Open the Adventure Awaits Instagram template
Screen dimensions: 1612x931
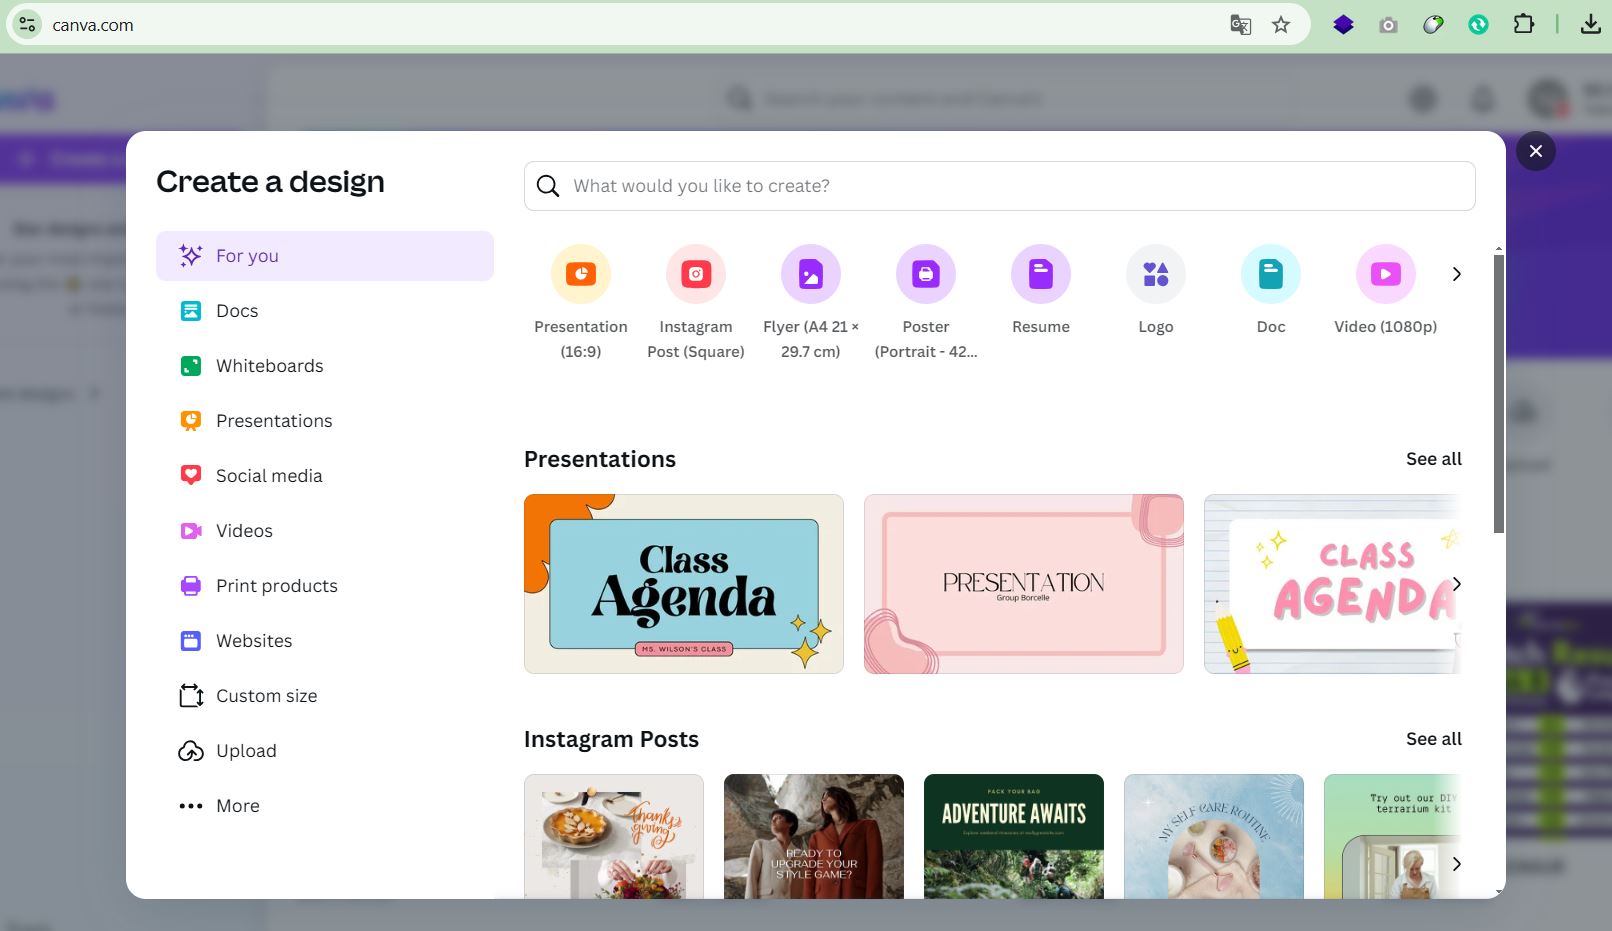[x=1014, y=836]
